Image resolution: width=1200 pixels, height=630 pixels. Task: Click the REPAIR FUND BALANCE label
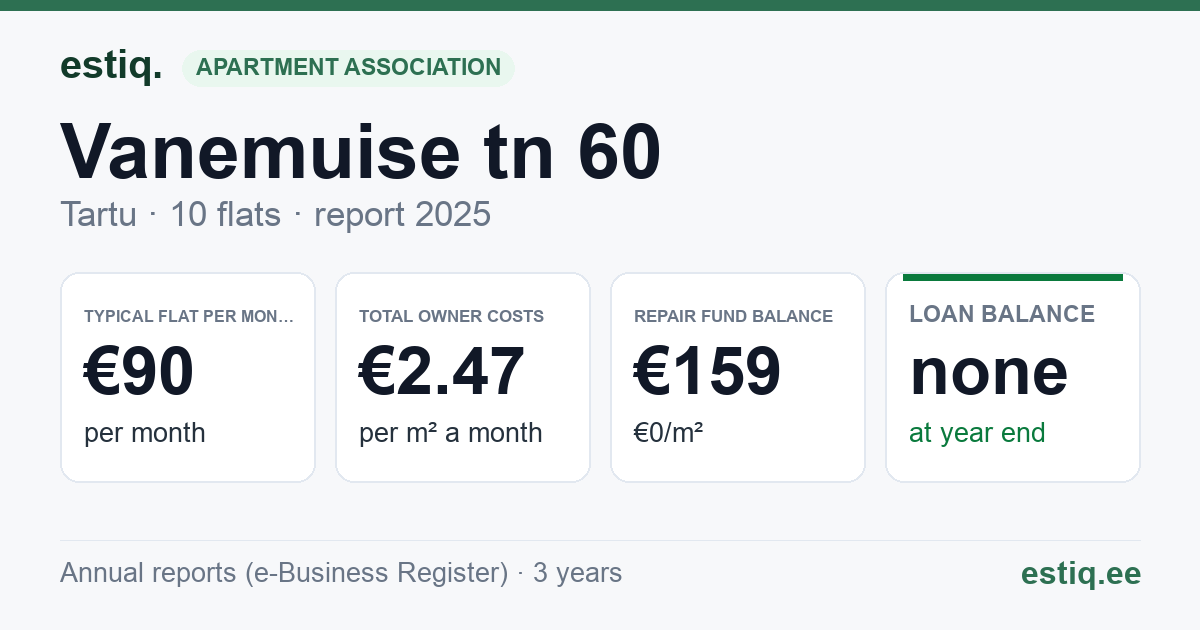pos(733,316)
